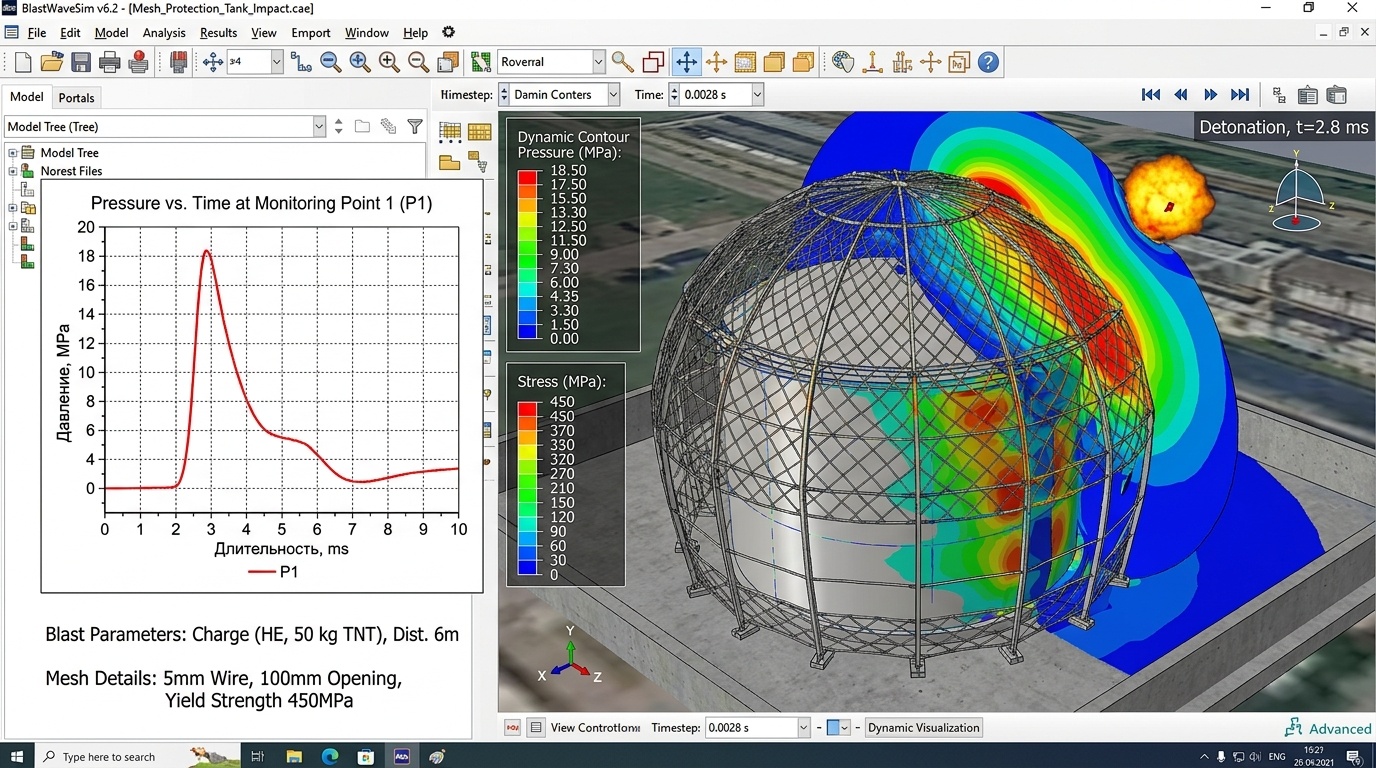Screen dimensions: 1376x768
Task: Open a file using the folder icon
Action: (52, 62)
